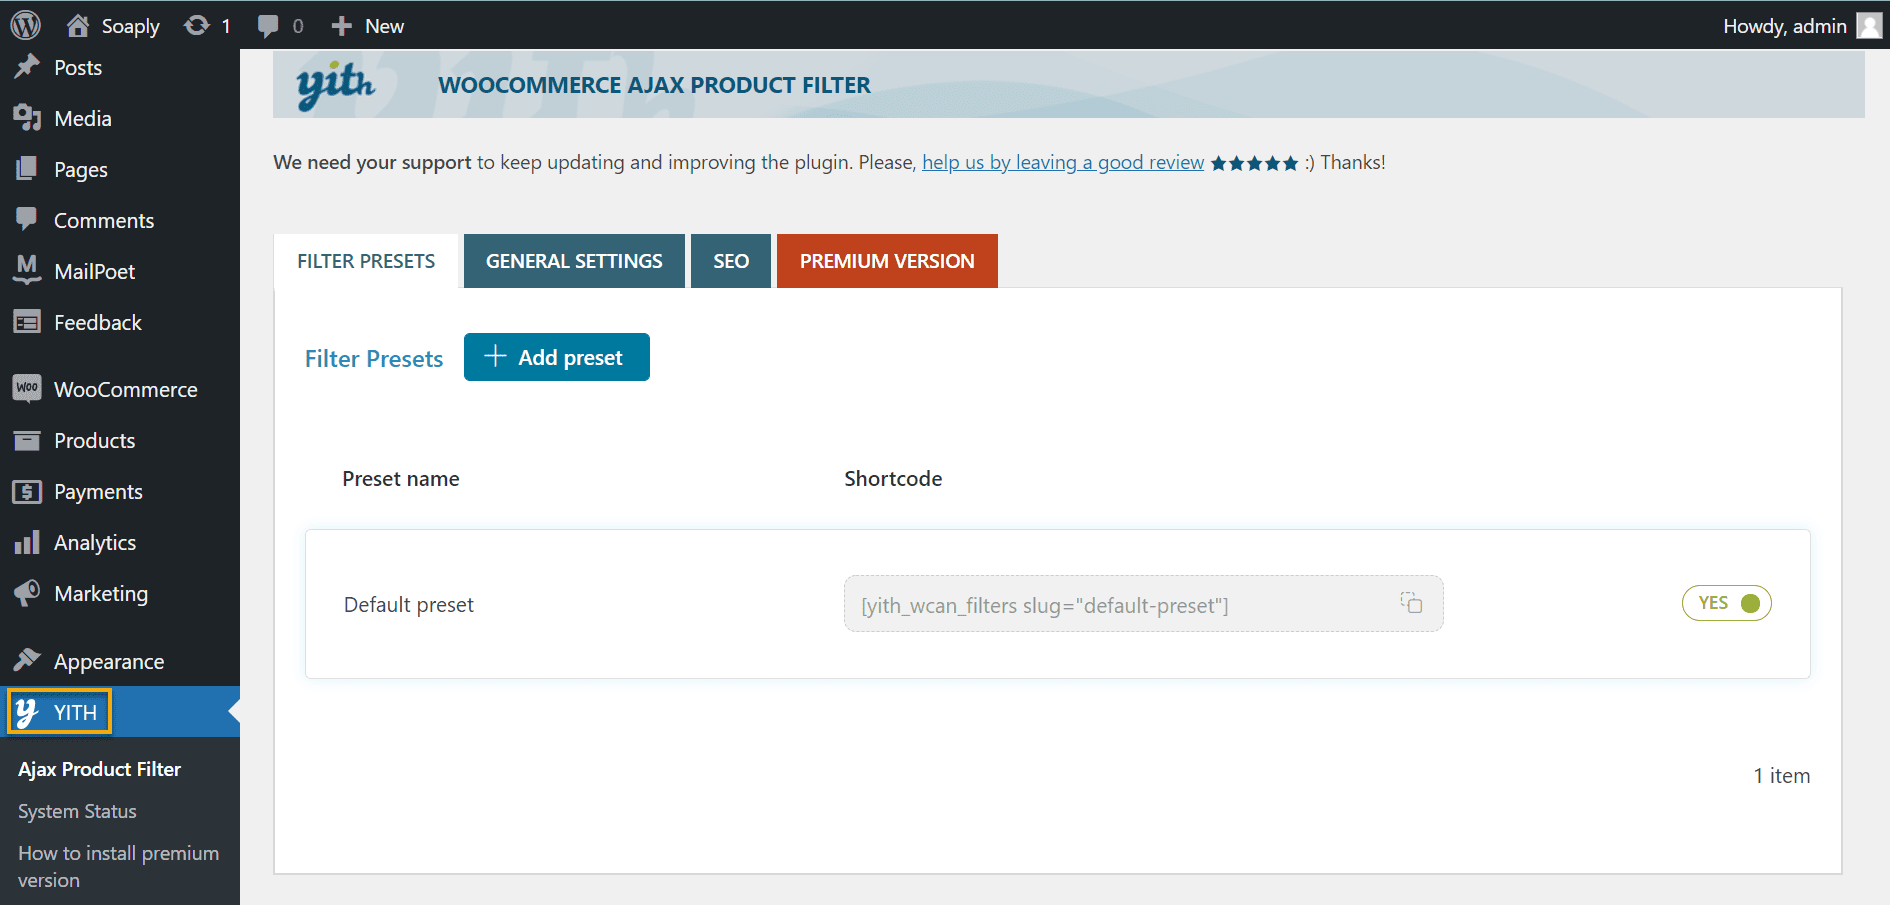Open the General Settings tab
1890x905 pixels.
(x=574, y=261)
